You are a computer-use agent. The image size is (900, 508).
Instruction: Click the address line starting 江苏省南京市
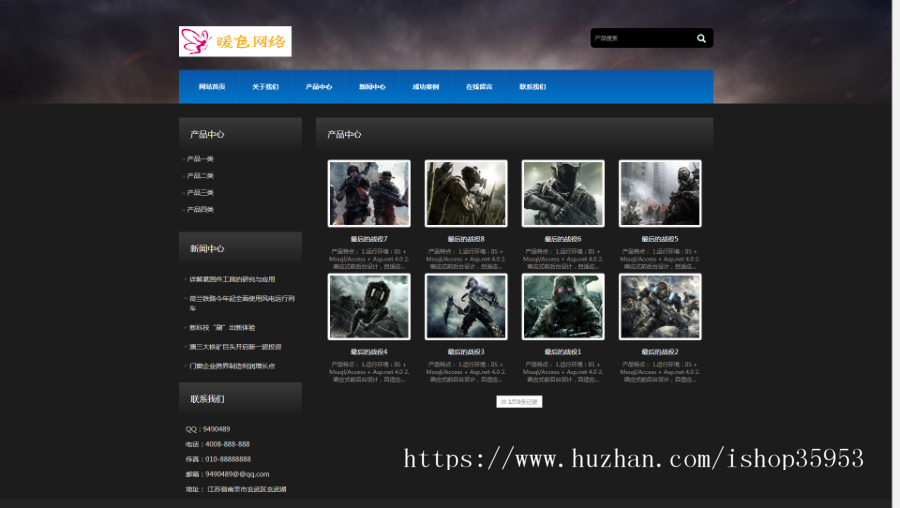247,489
